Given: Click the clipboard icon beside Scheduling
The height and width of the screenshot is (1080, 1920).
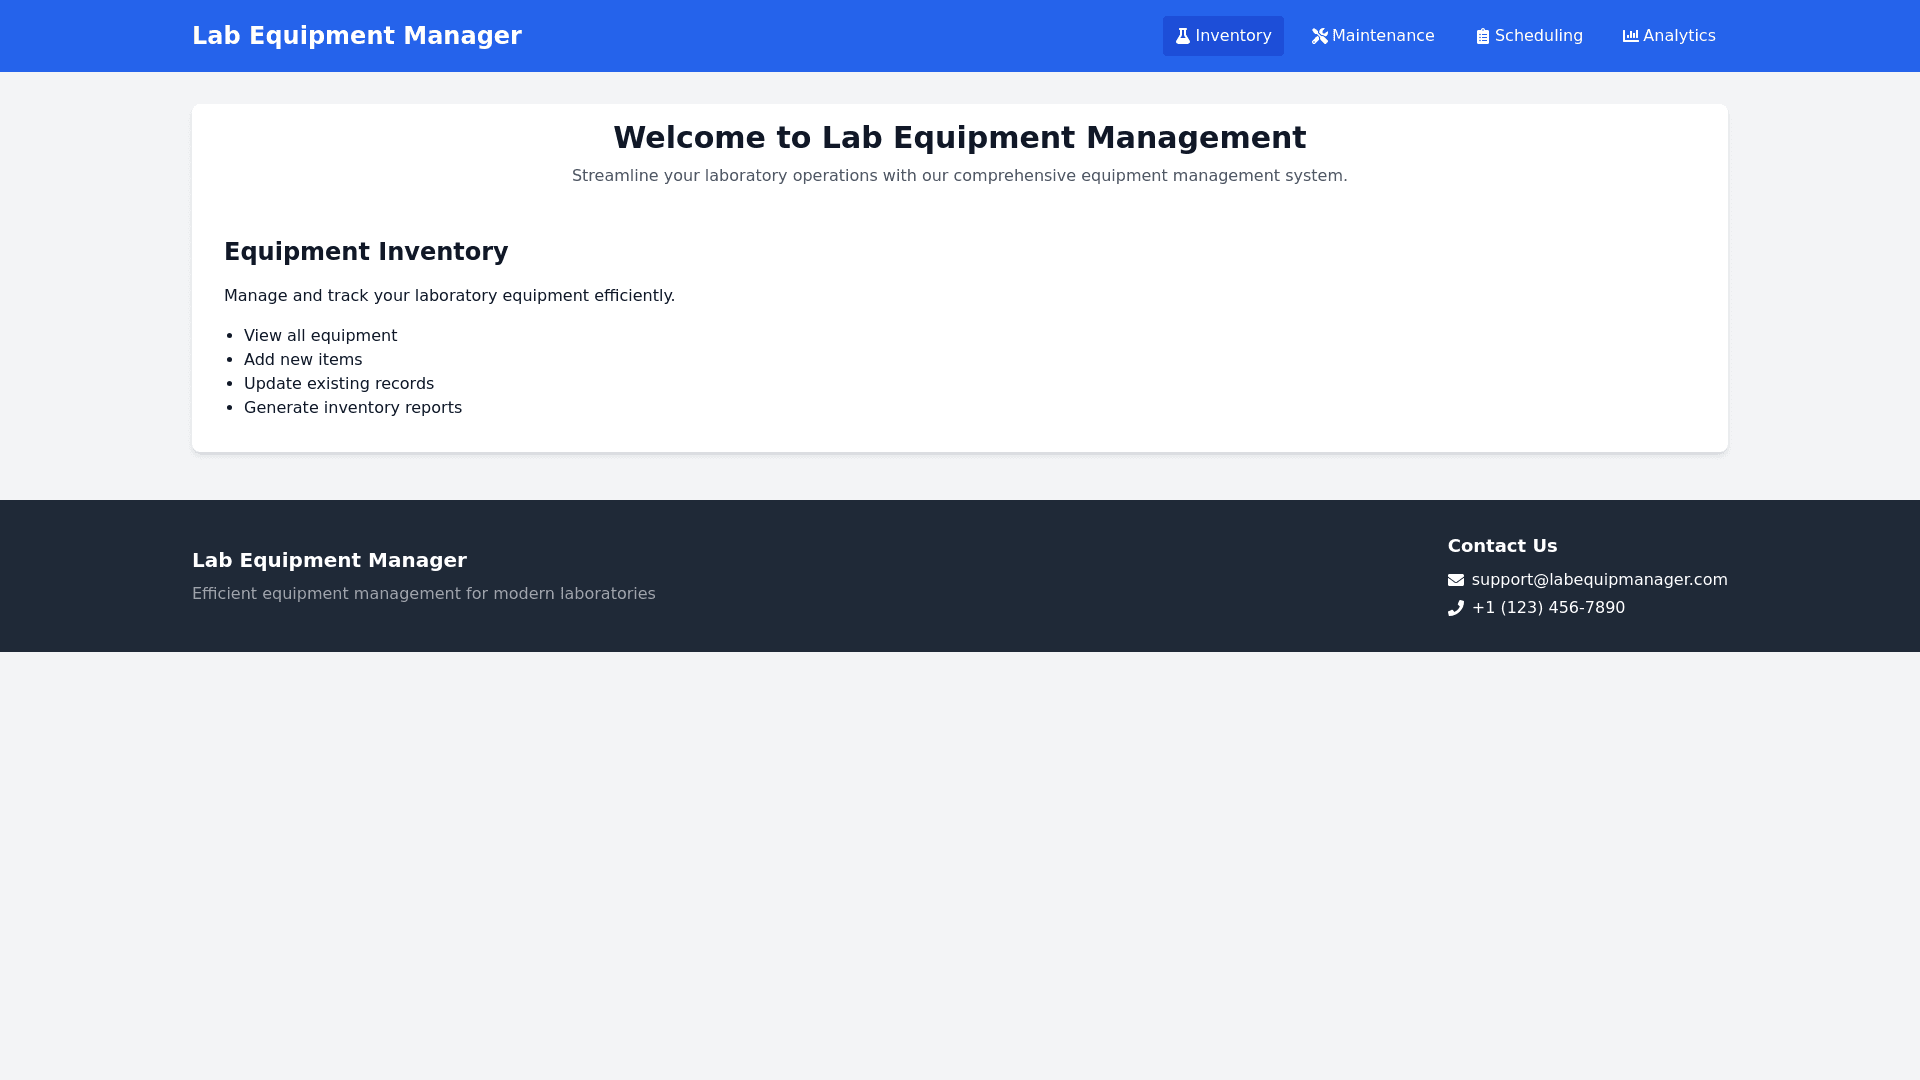Looking at the screenshot, I should [1483, 36].
